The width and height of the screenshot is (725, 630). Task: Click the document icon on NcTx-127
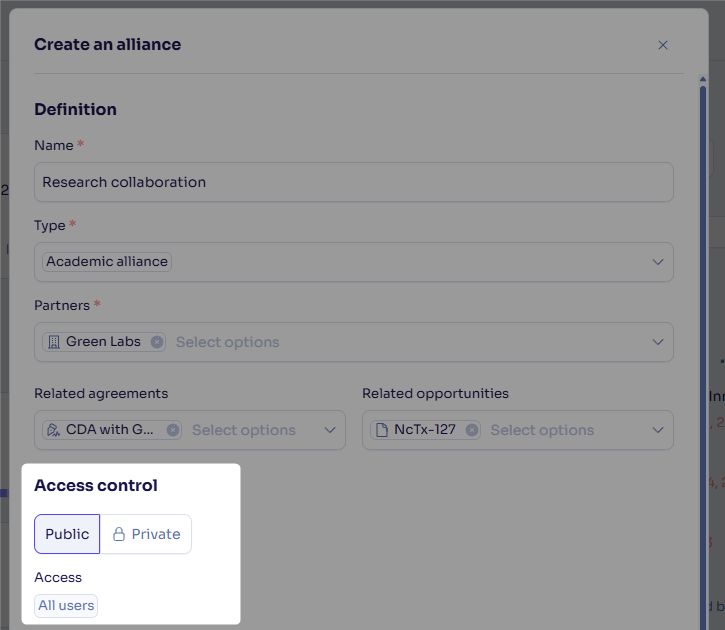click(x=382, y=430)
